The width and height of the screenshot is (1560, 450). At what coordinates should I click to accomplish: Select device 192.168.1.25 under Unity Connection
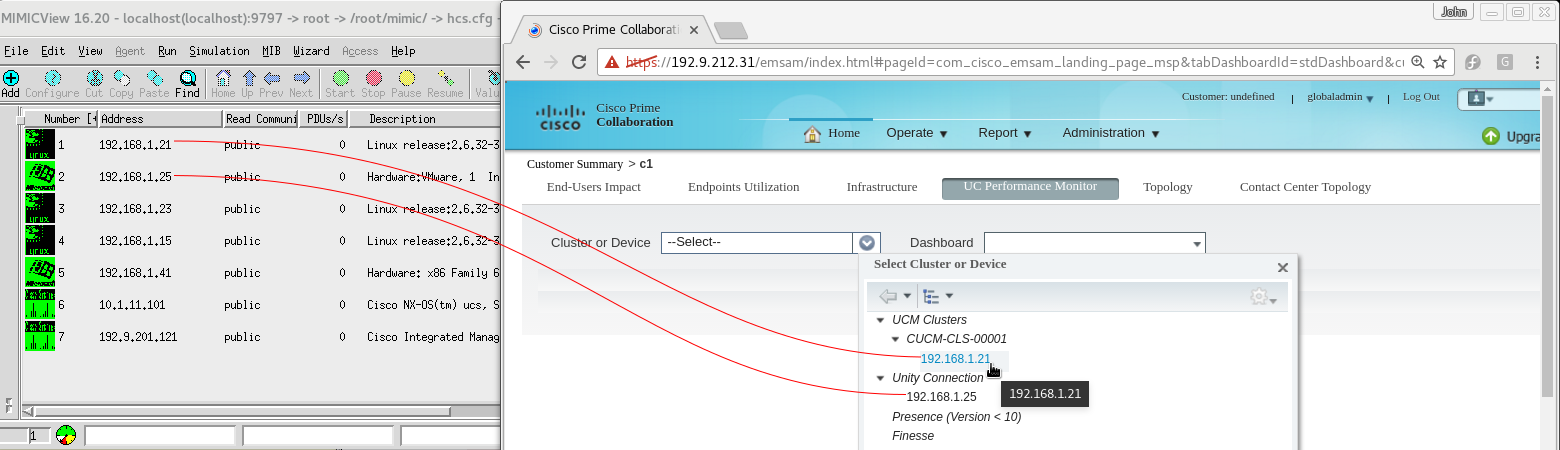tap(941, 397)
